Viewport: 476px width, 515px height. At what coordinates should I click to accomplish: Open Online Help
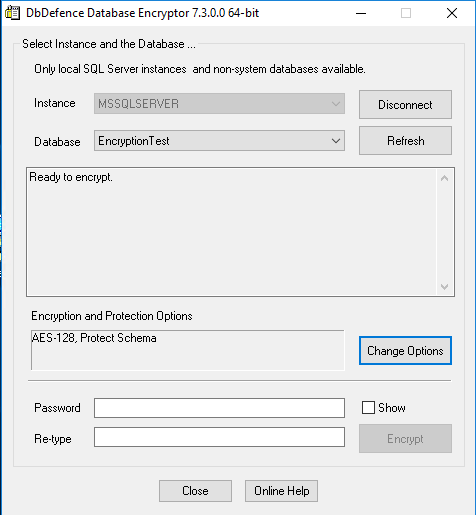click(281, 491)
